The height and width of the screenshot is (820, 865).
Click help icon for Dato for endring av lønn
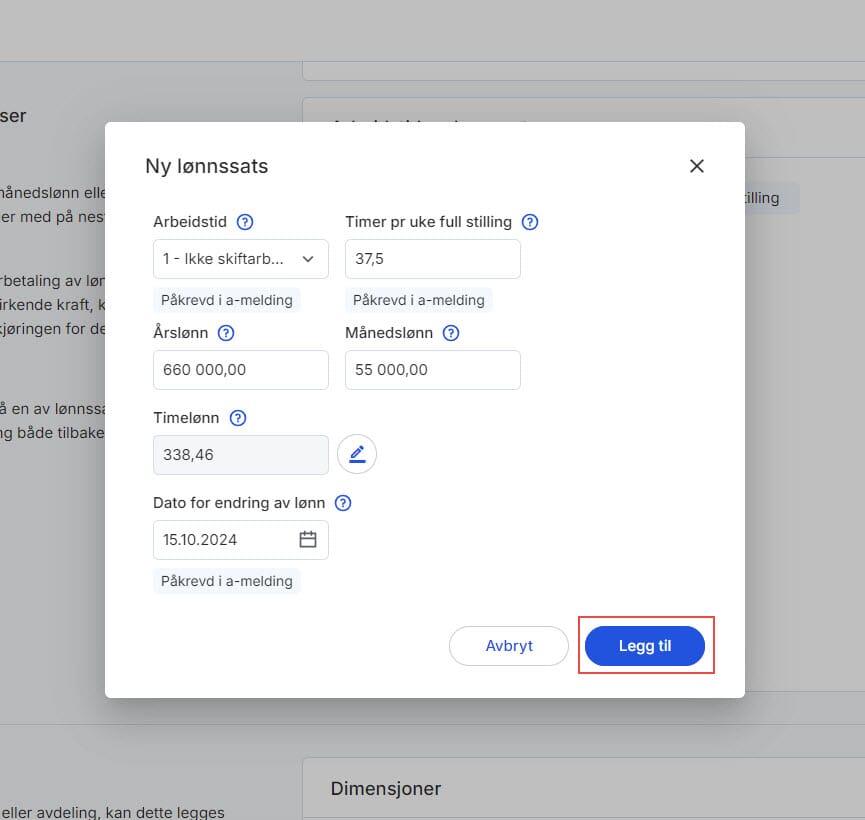(343, 503)
